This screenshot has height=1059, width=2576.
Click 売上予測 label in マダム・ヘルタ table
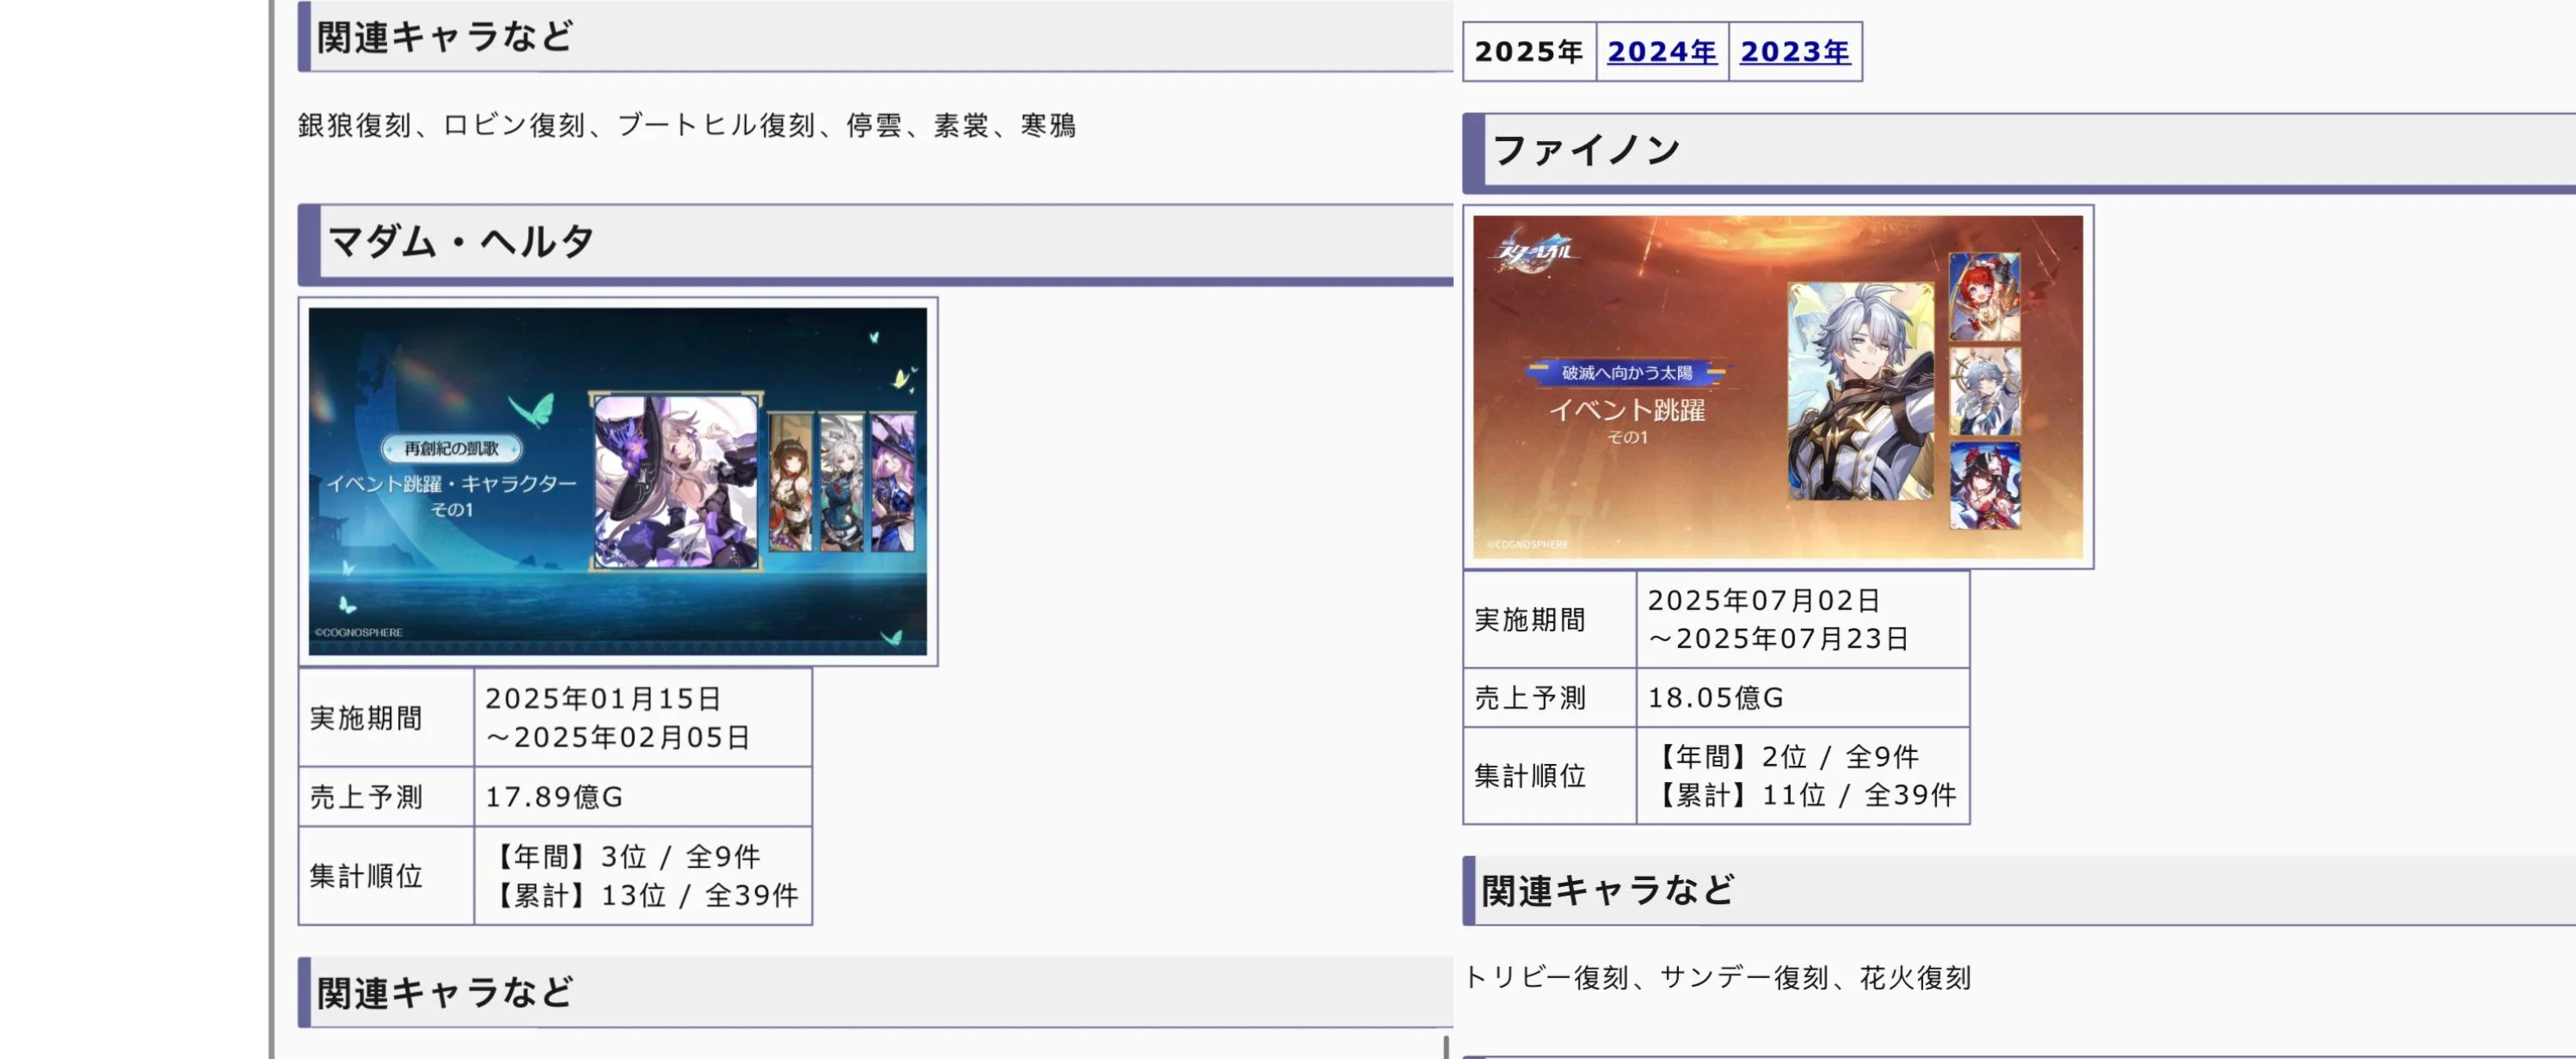pyautogui.click(x=366, y=797)
